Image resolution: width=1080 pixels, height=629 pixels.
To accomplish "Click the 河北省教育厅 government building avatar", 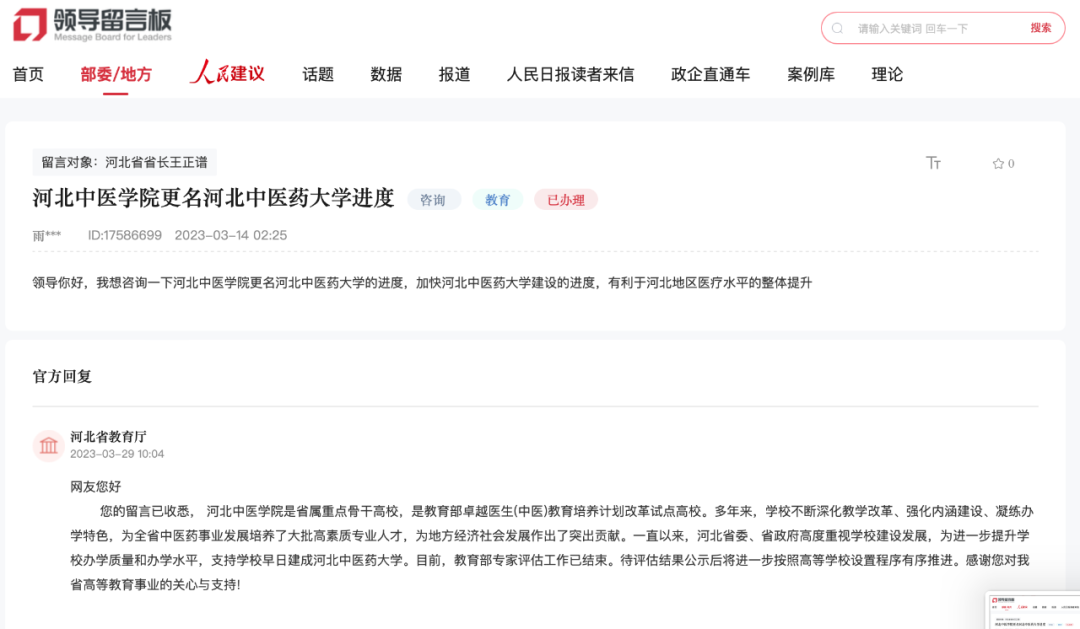I will pyautogui.click(x=48, y=445).
